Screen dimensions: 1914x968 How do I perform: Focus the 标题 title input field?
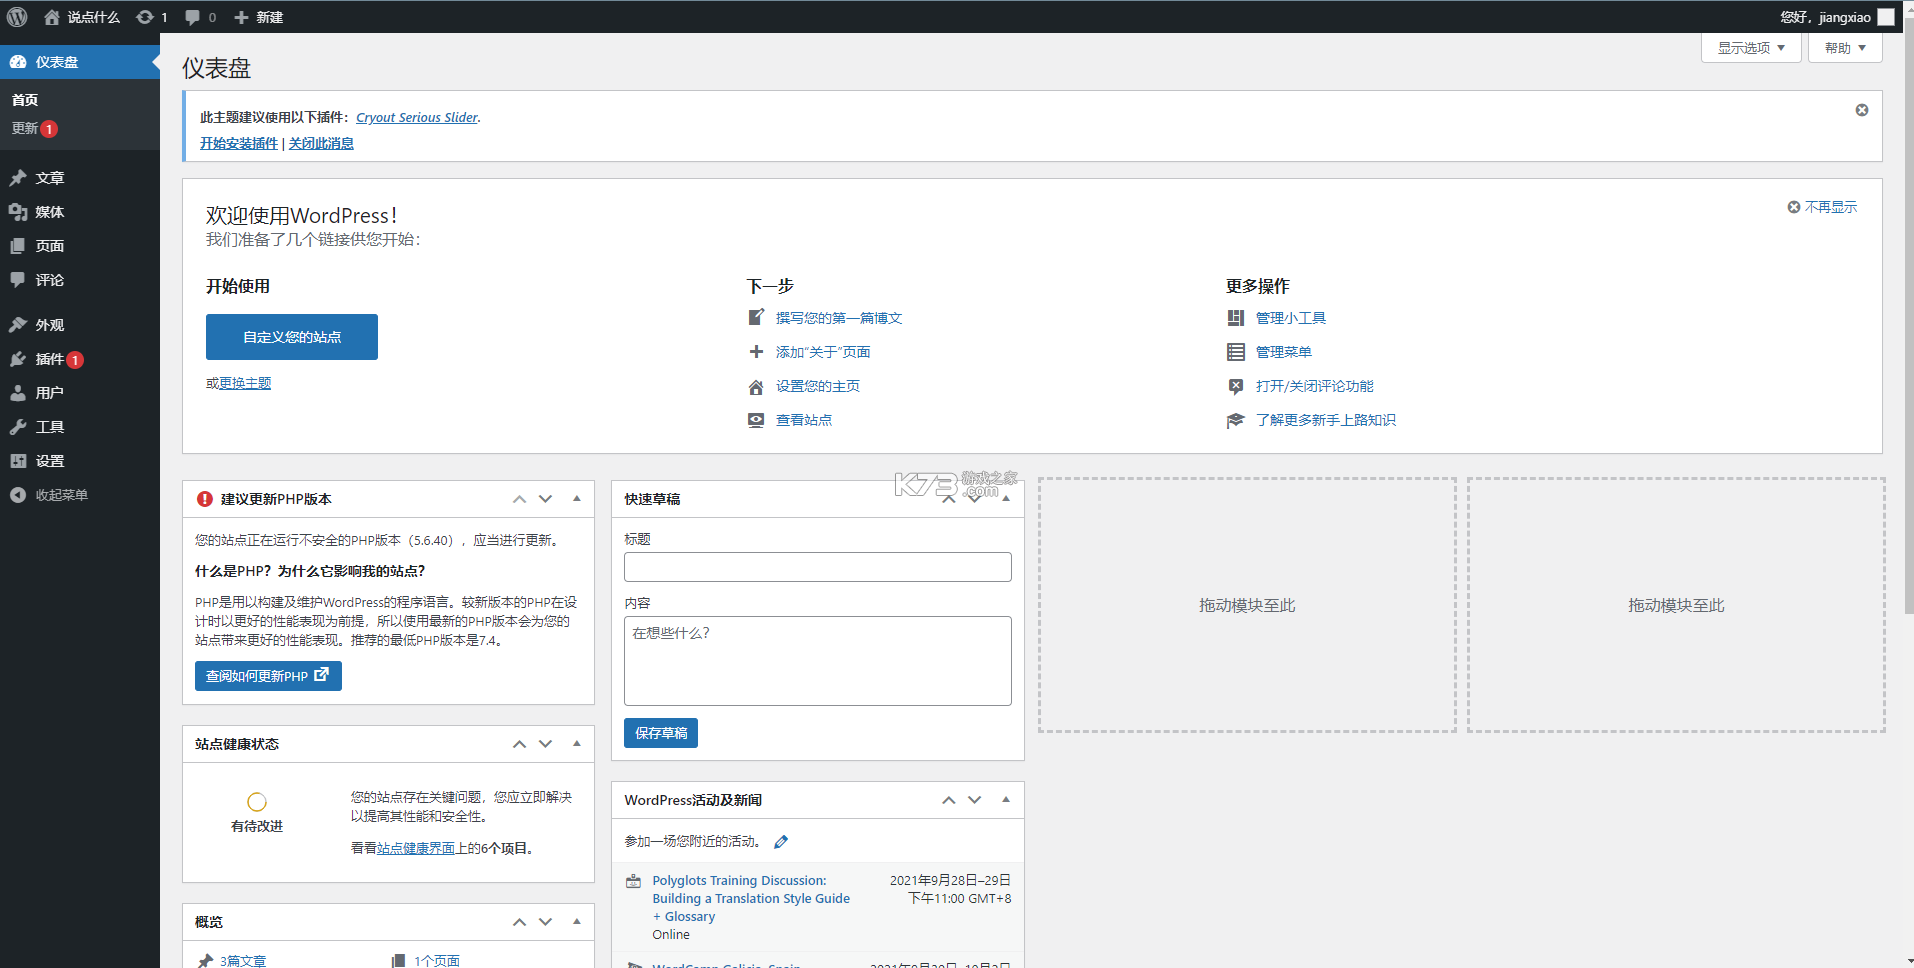coord(818,567)
